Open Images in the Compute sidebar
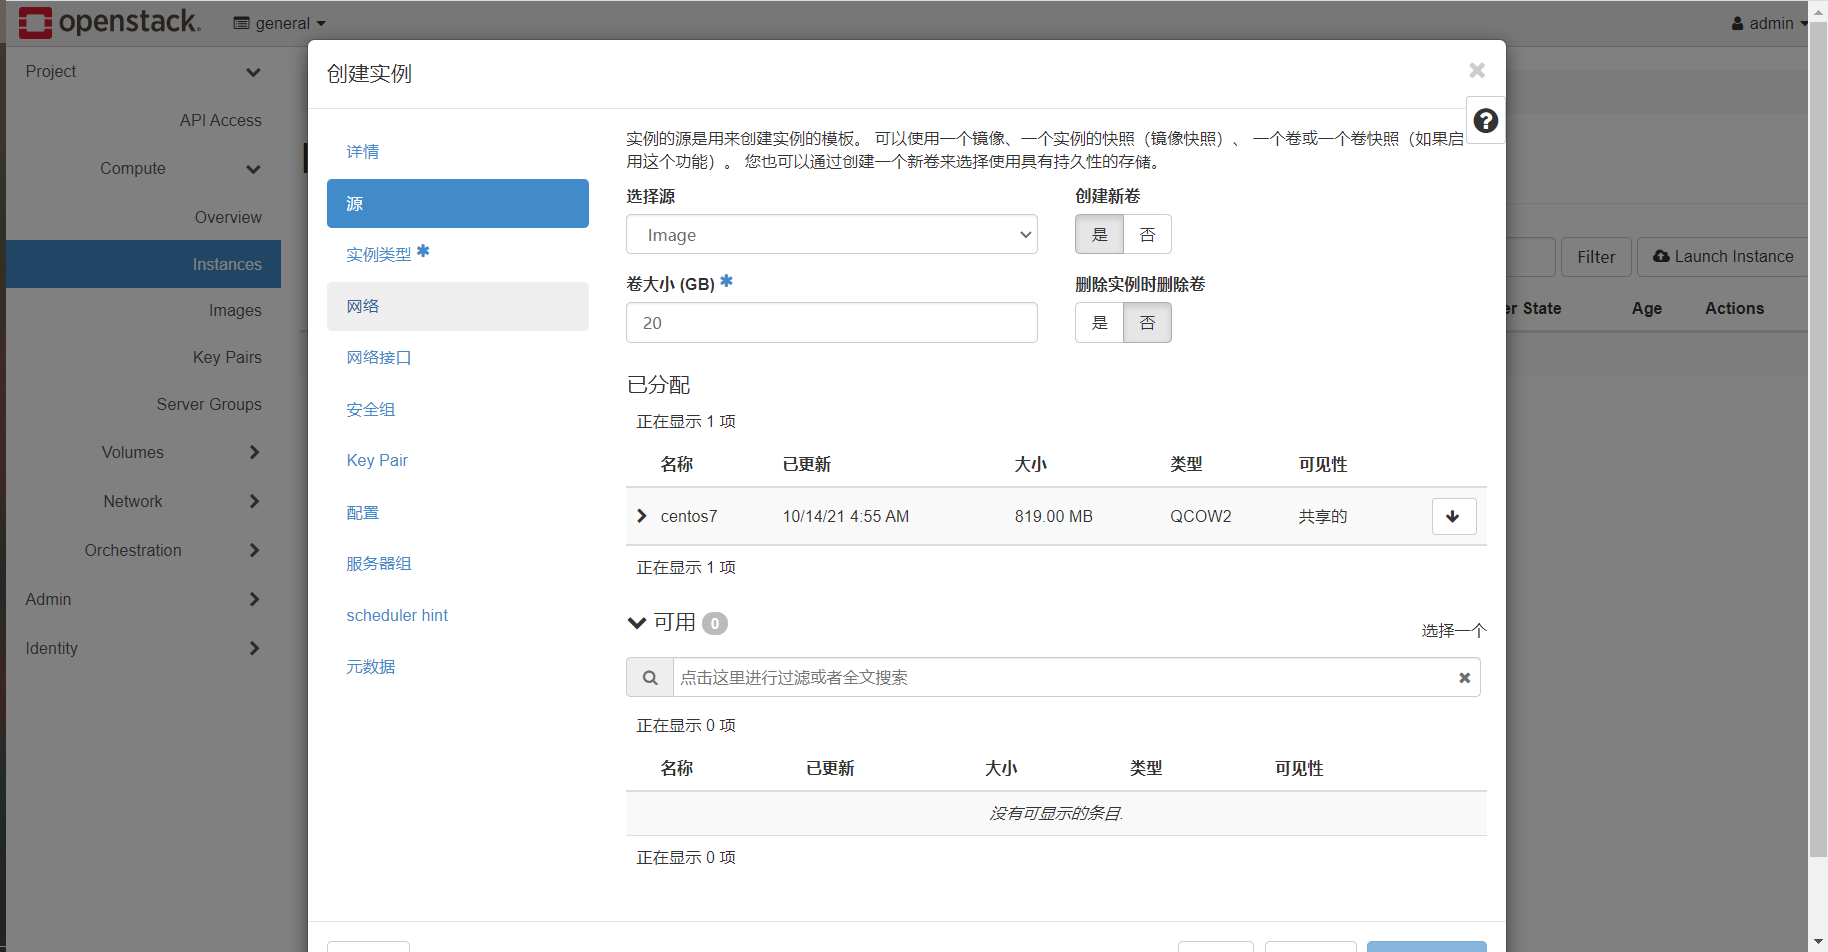This screenshot has width=1828, height=952. 235,311
